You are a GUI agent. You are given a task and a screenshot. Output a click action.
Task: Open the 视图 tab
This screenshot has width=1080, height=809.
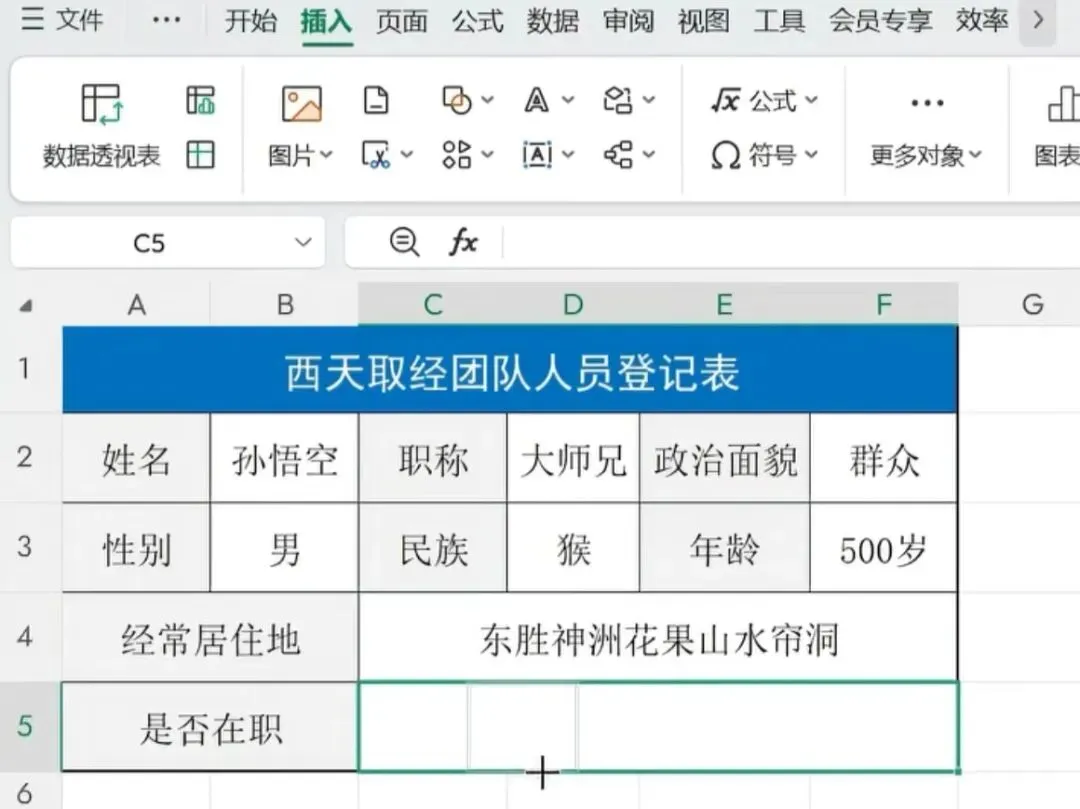pos(703,21)
